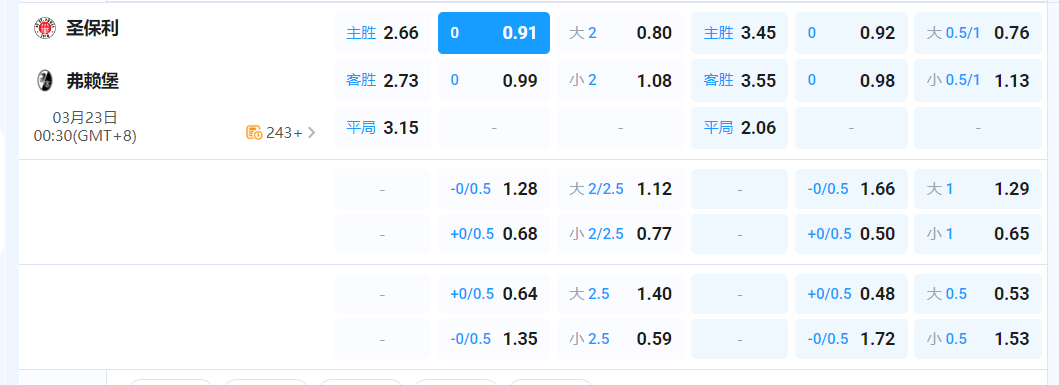1059x385 pixels.
Task: Pick half-time 平局 at odds 2.06
Action: point(739,128)
